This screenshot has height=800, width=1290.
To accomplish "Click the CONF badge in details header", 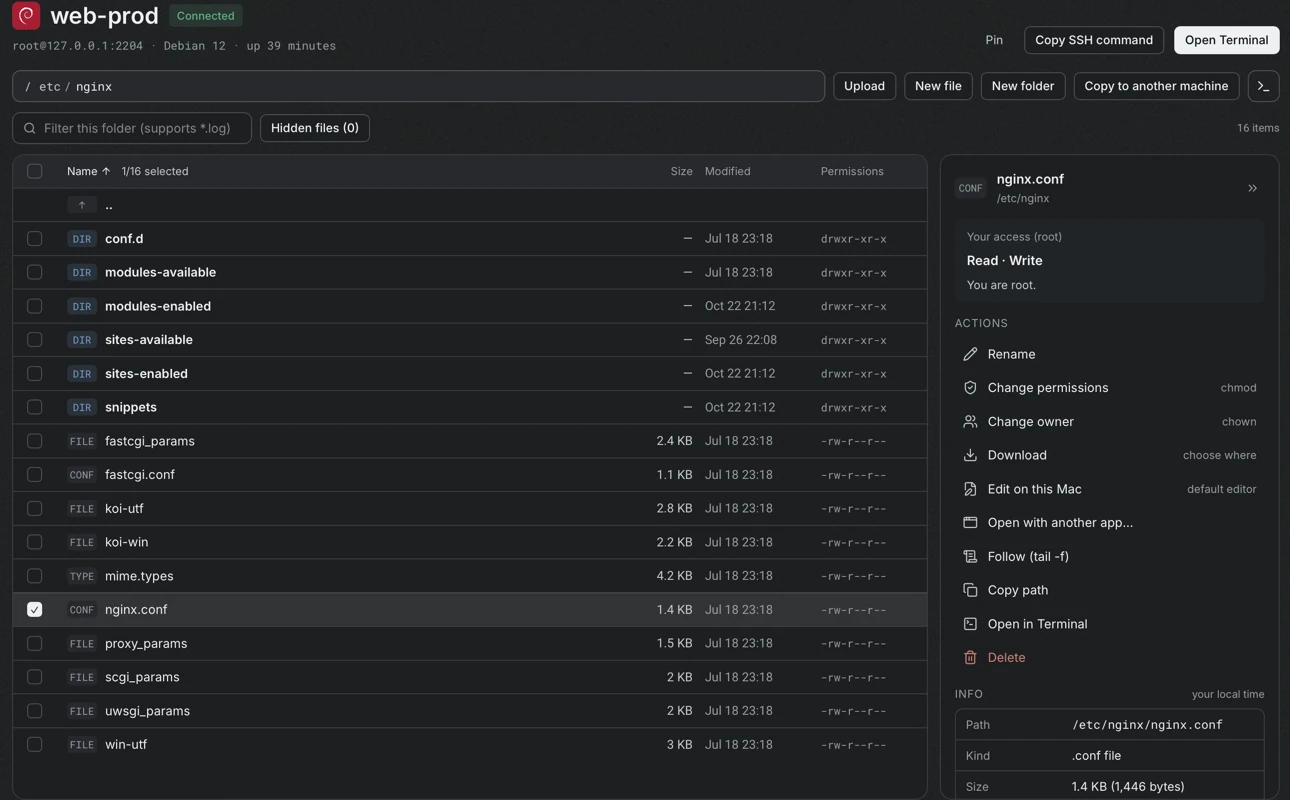I will point(970,188).
